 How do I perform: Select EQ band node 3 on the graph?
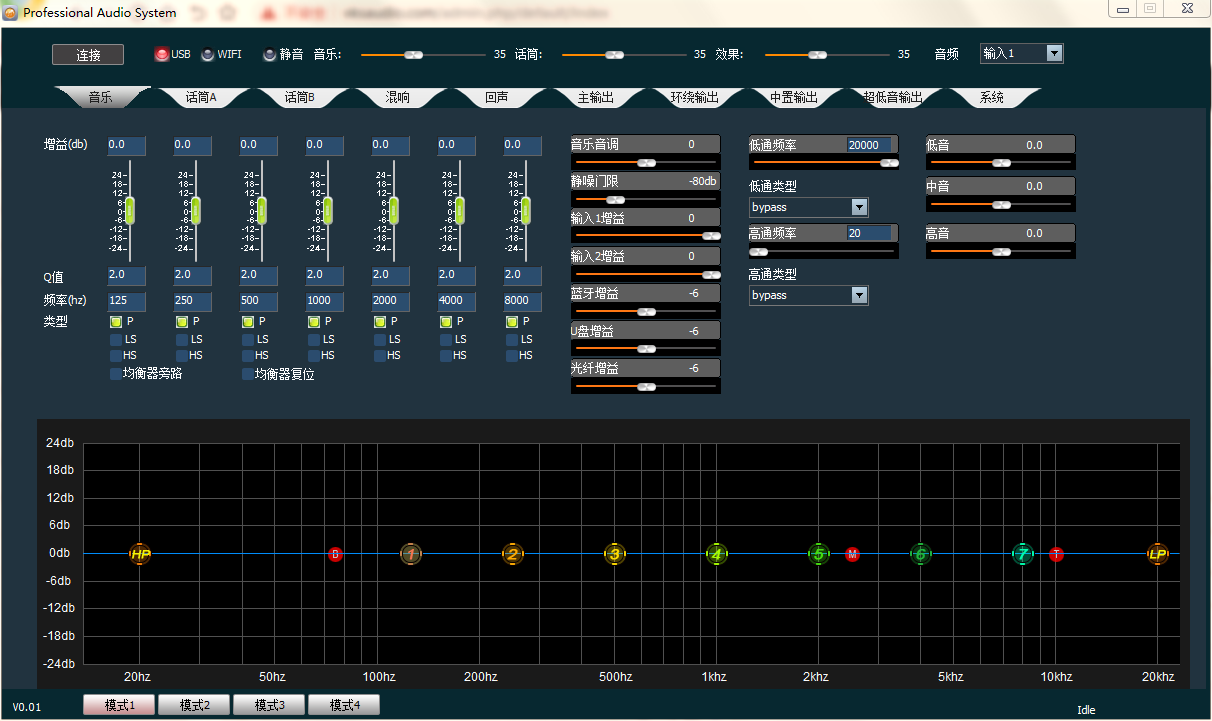pos(615,554)
